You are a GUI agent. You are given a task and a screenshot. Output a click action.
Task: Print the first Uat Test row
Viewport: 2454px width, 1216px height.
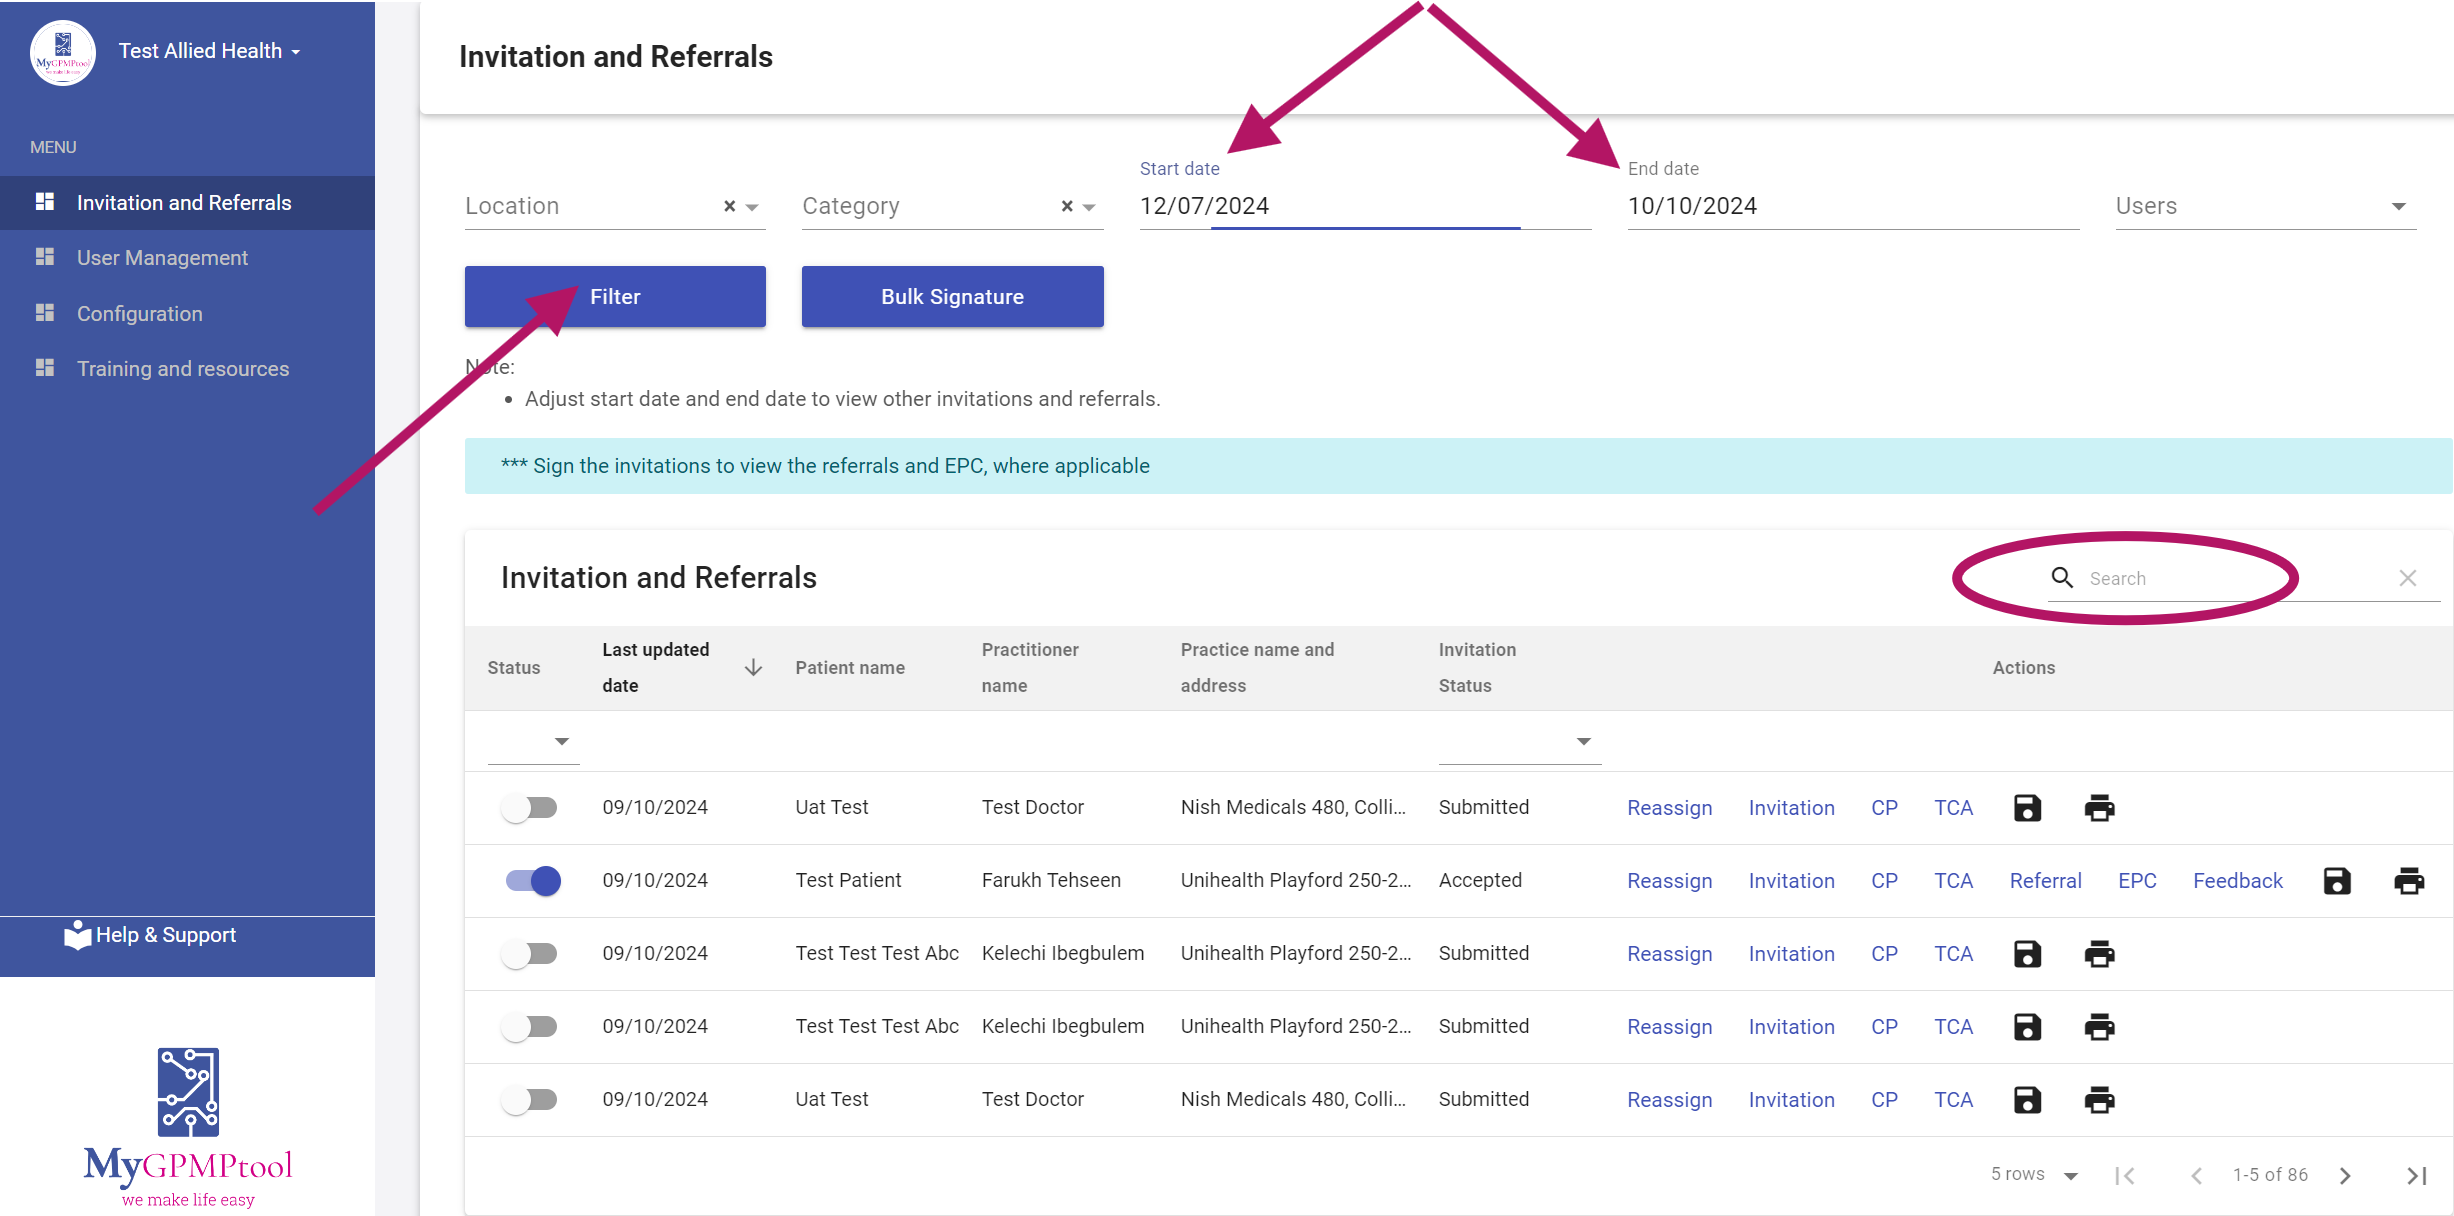coord(2099,808)
